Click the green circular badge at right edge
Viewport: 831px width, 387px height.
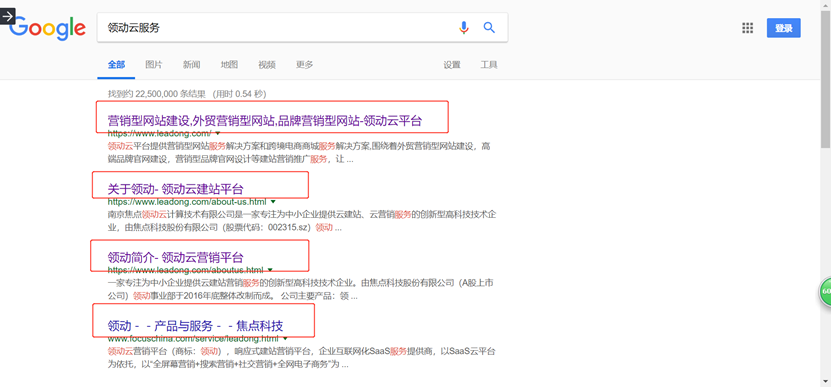coord(826,291)
